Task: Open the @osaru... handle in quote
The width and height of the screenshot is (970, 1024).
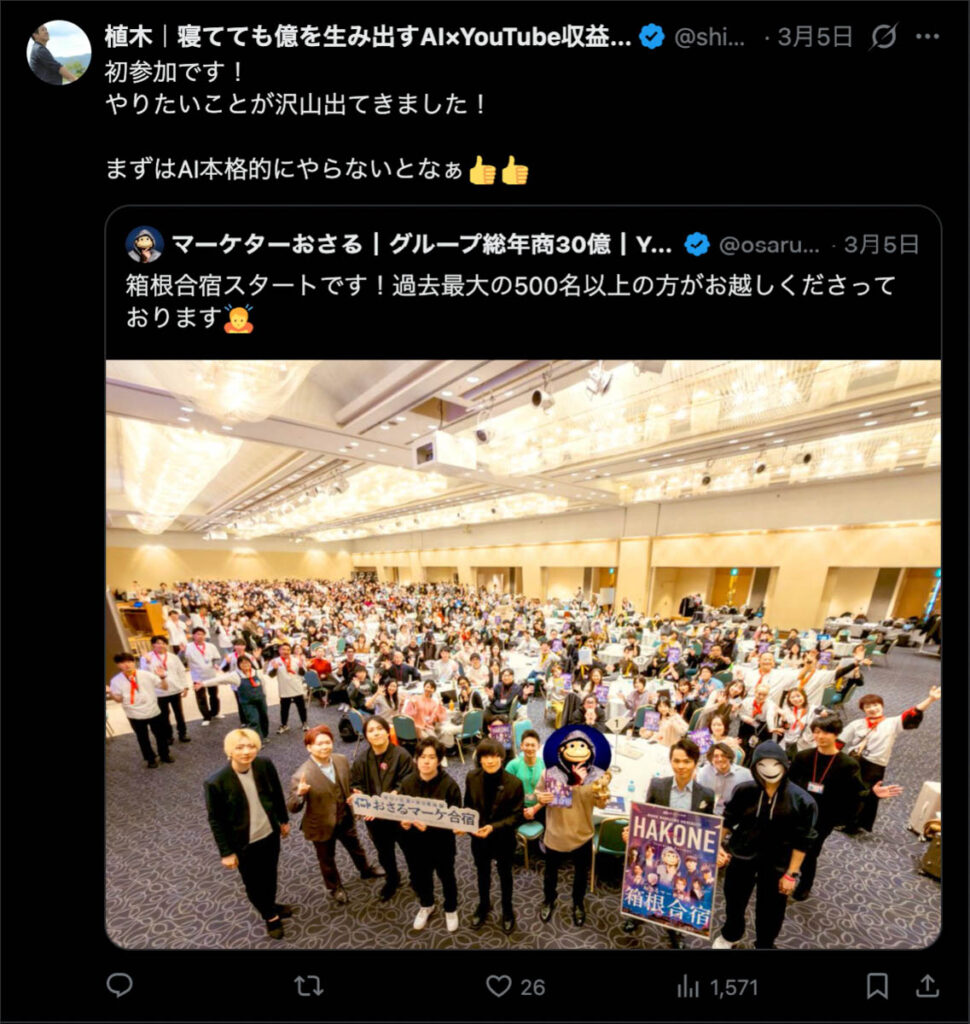Action: [x=769, y=245]
